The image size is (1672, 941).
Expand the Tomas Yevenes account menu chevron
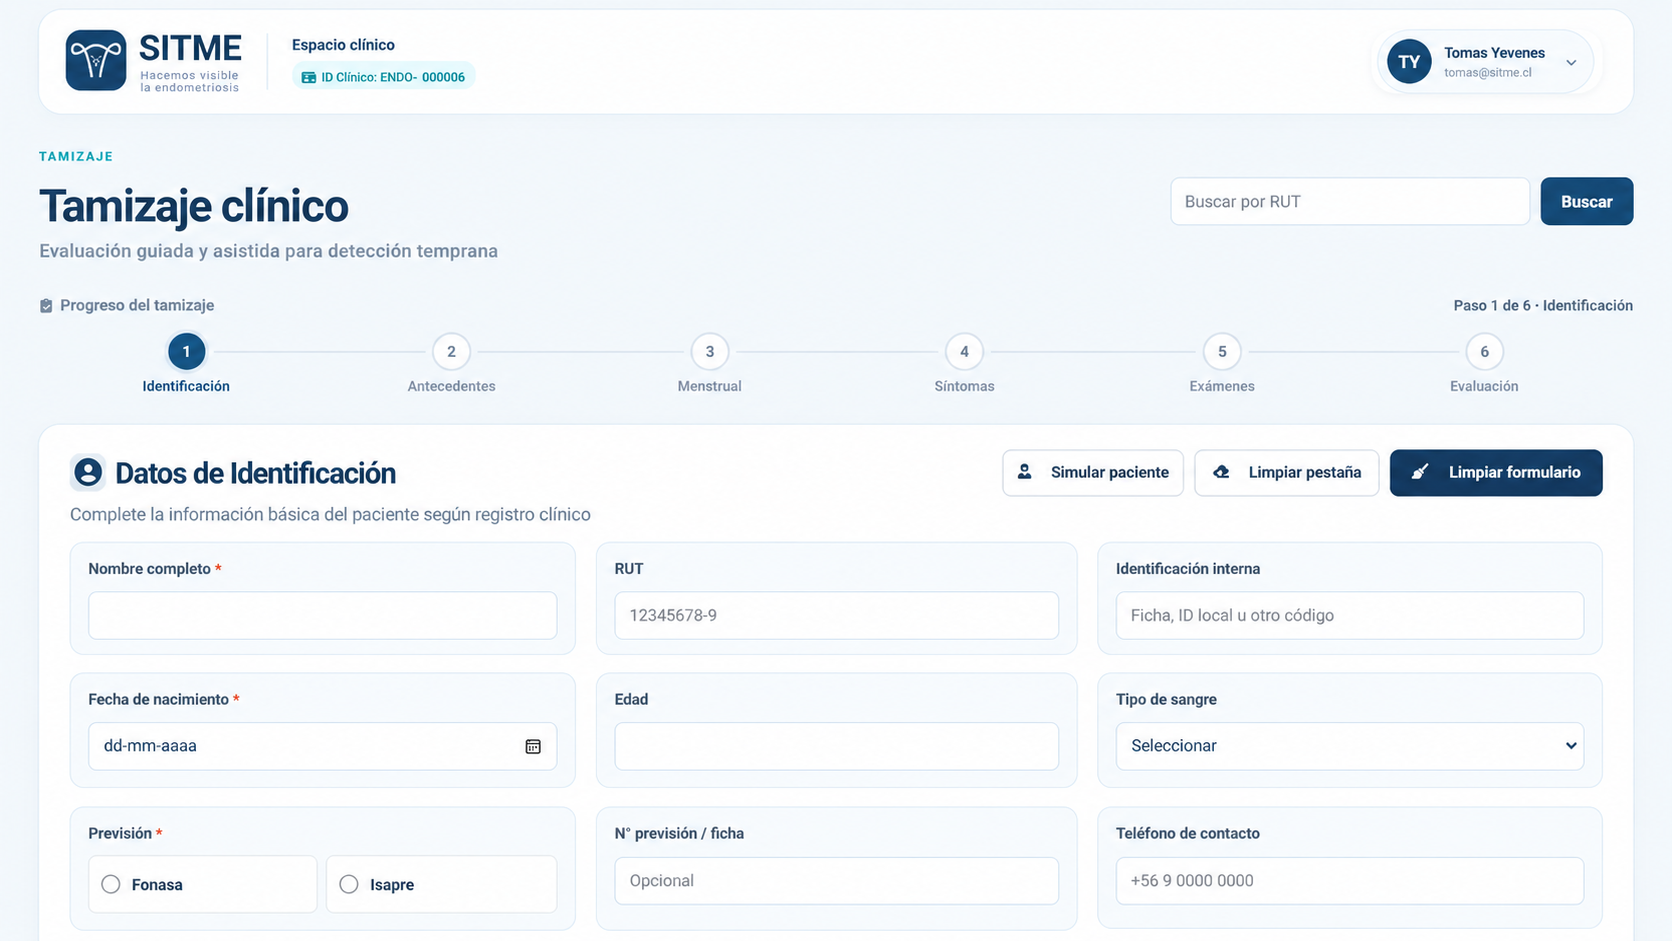[1571, 63]
